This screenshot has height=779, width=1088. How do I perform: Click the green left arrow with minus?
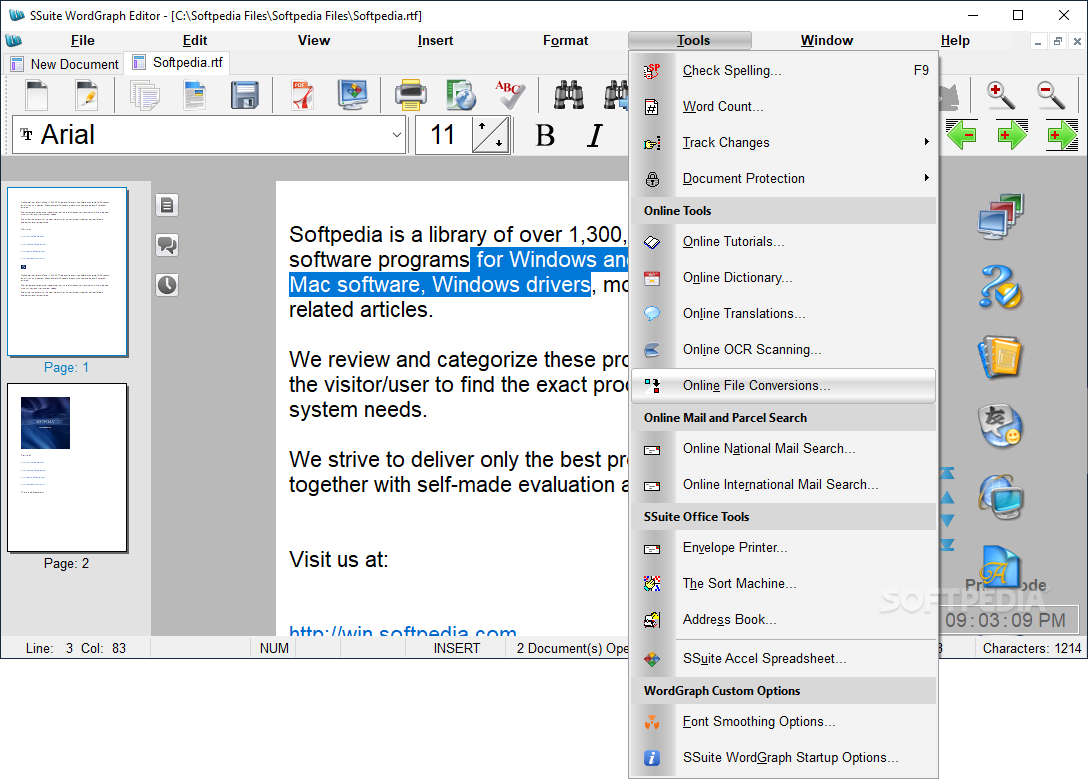(962, 135)
